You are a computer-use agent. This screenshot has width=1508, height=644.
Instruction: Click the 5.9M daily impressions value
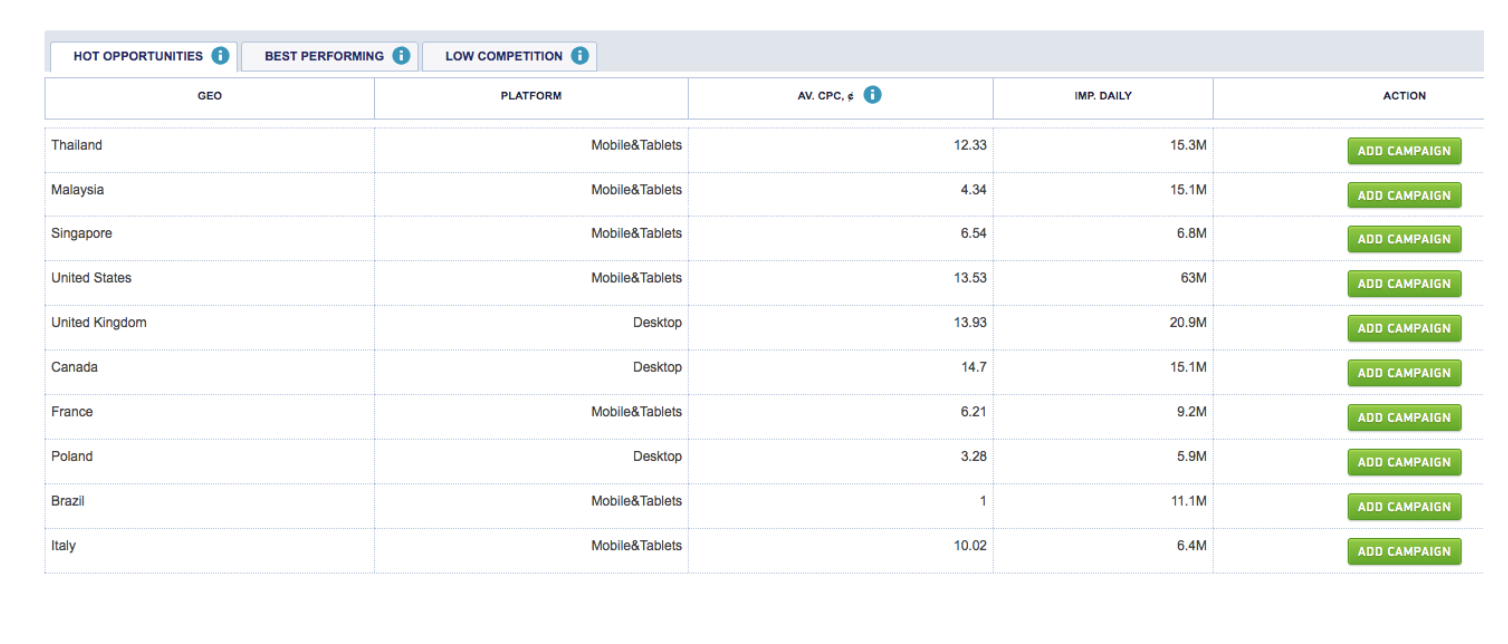1192,456
